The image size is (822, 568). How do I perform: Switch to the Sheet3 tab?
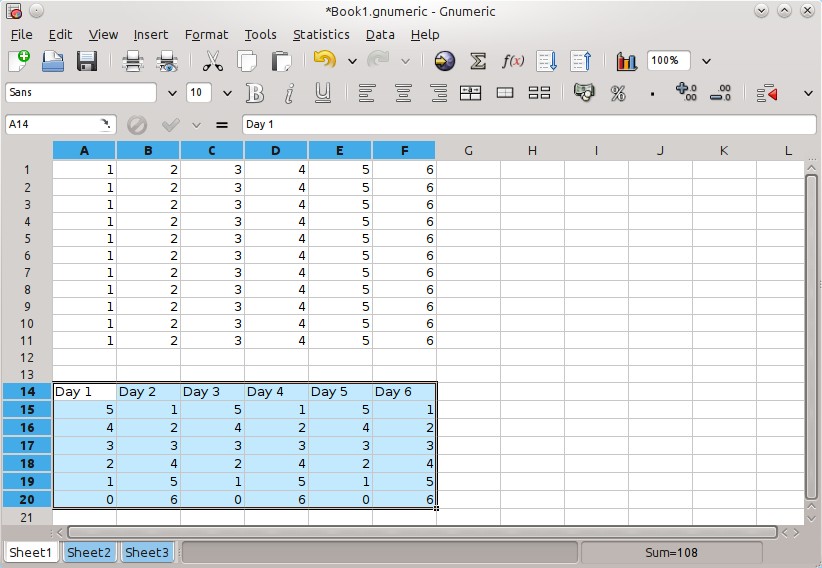(147, 552)
